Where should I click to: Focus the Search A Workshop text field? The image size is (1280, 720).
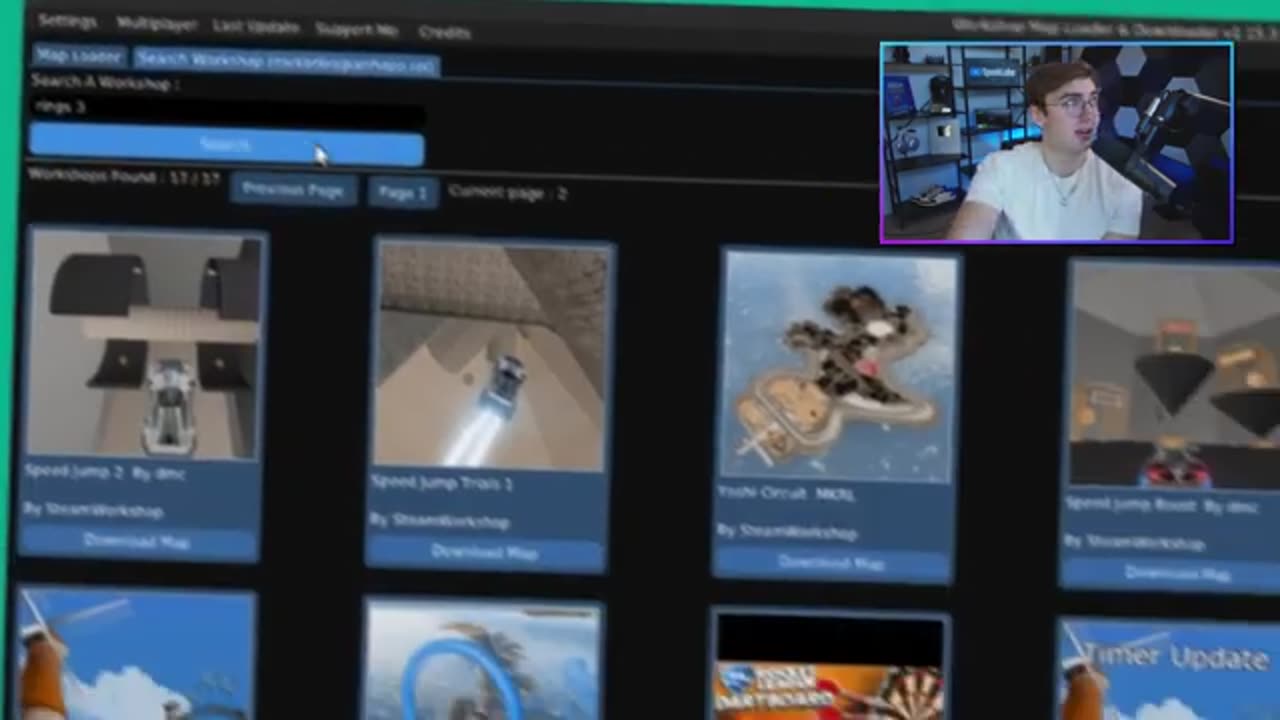228,108
